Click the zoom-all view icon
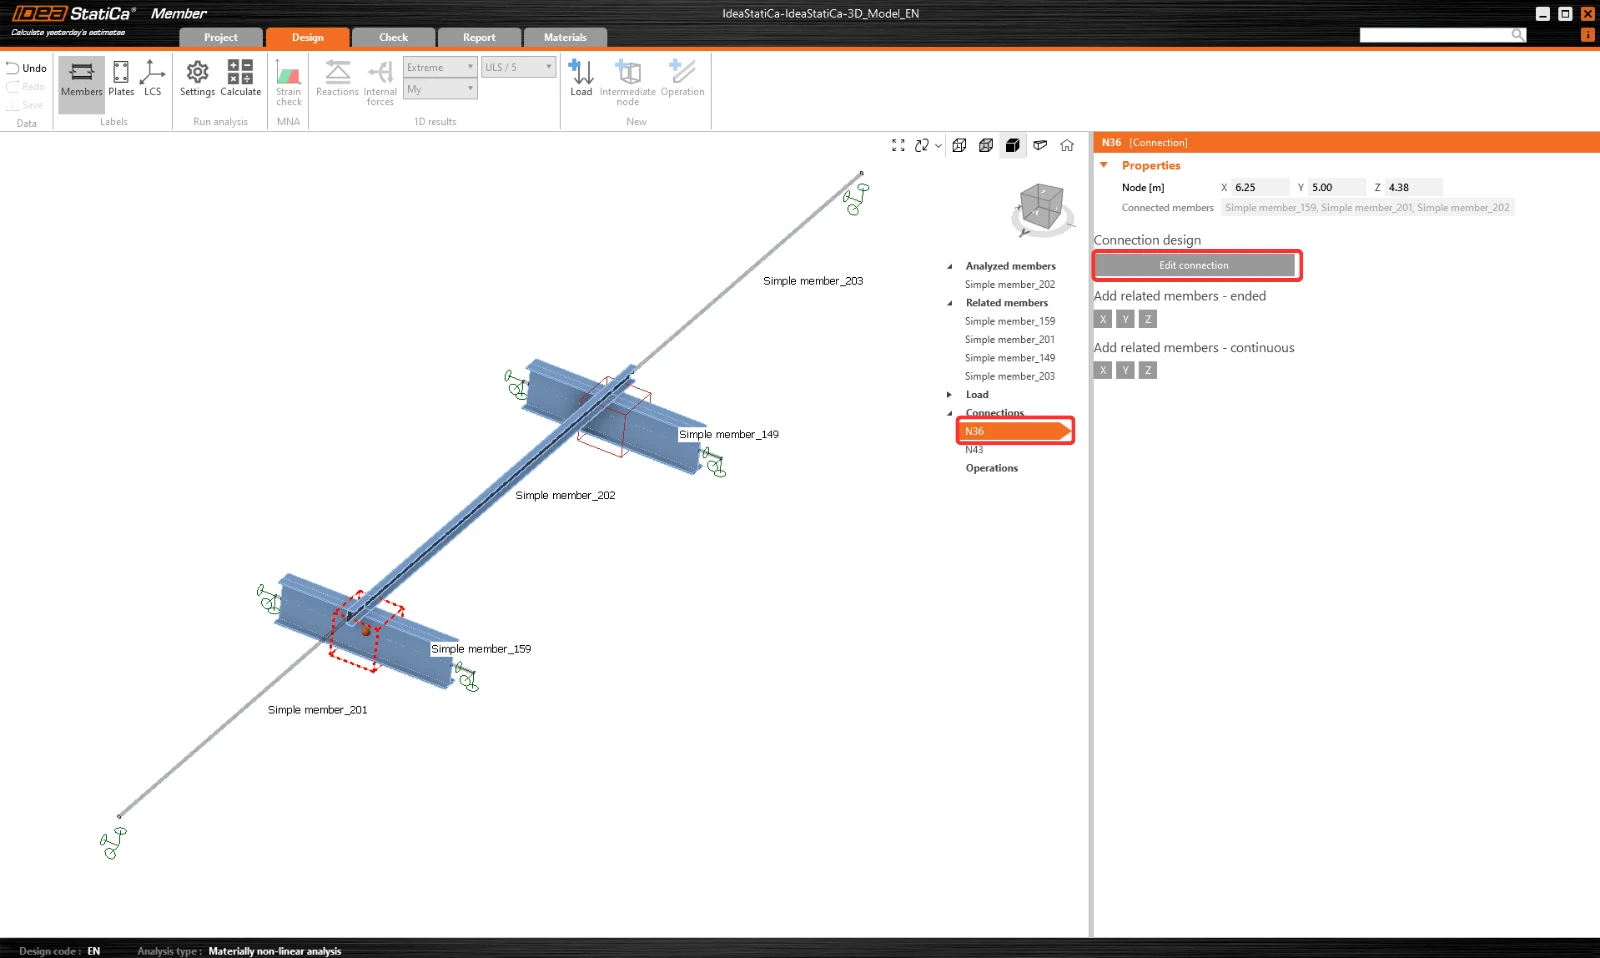Viewport: 1600px width, 958px height. [898, 145]
